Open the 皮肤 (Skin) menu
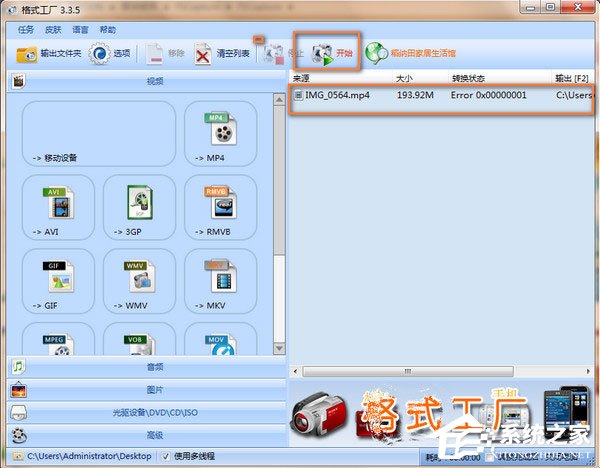Image resolution: width=600 pixels, height=468 pixels. [x=53, y=29]
